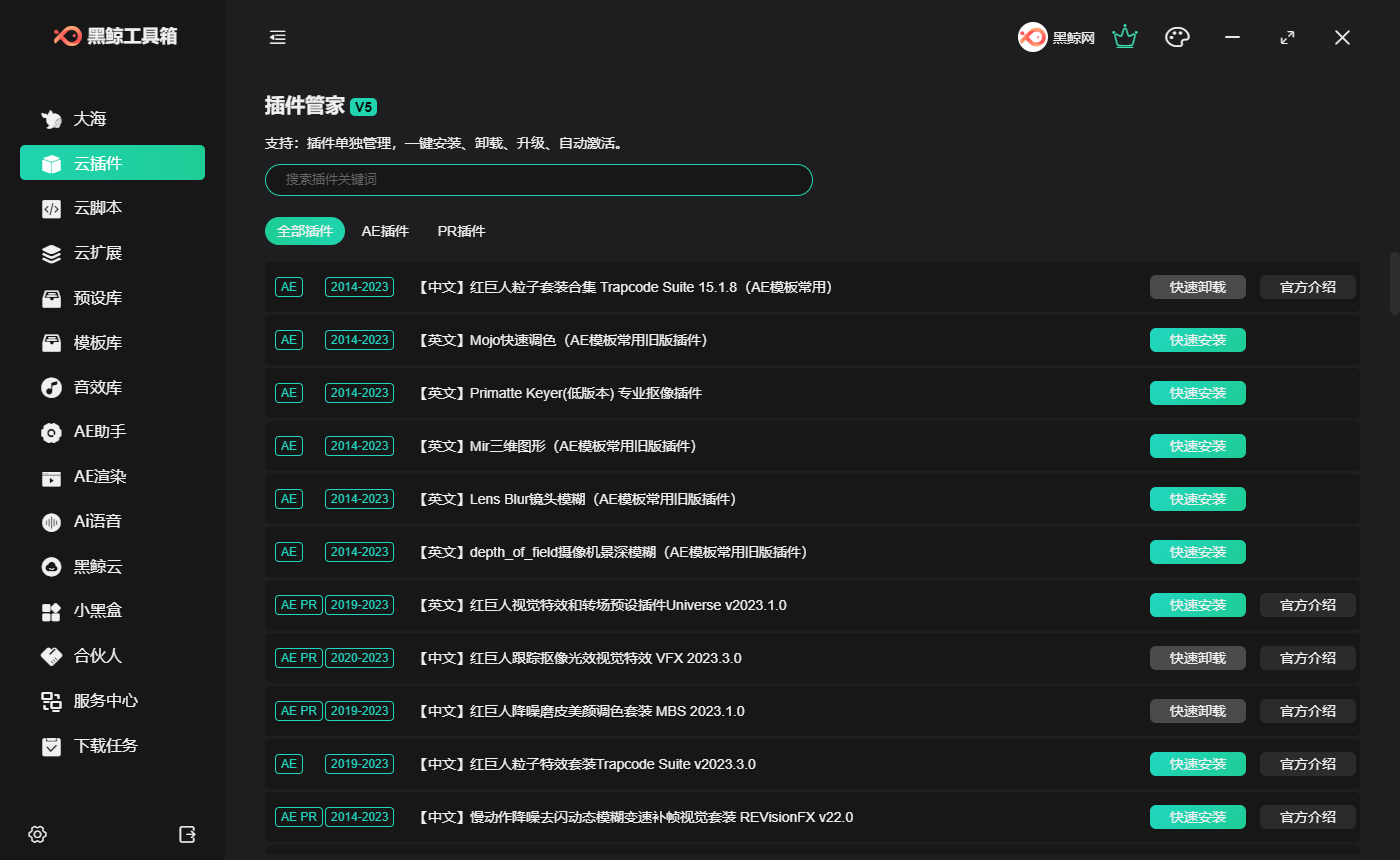Open 官方介绍 for Universe v2023.1.0
1400x860 pixels.
1308,605
